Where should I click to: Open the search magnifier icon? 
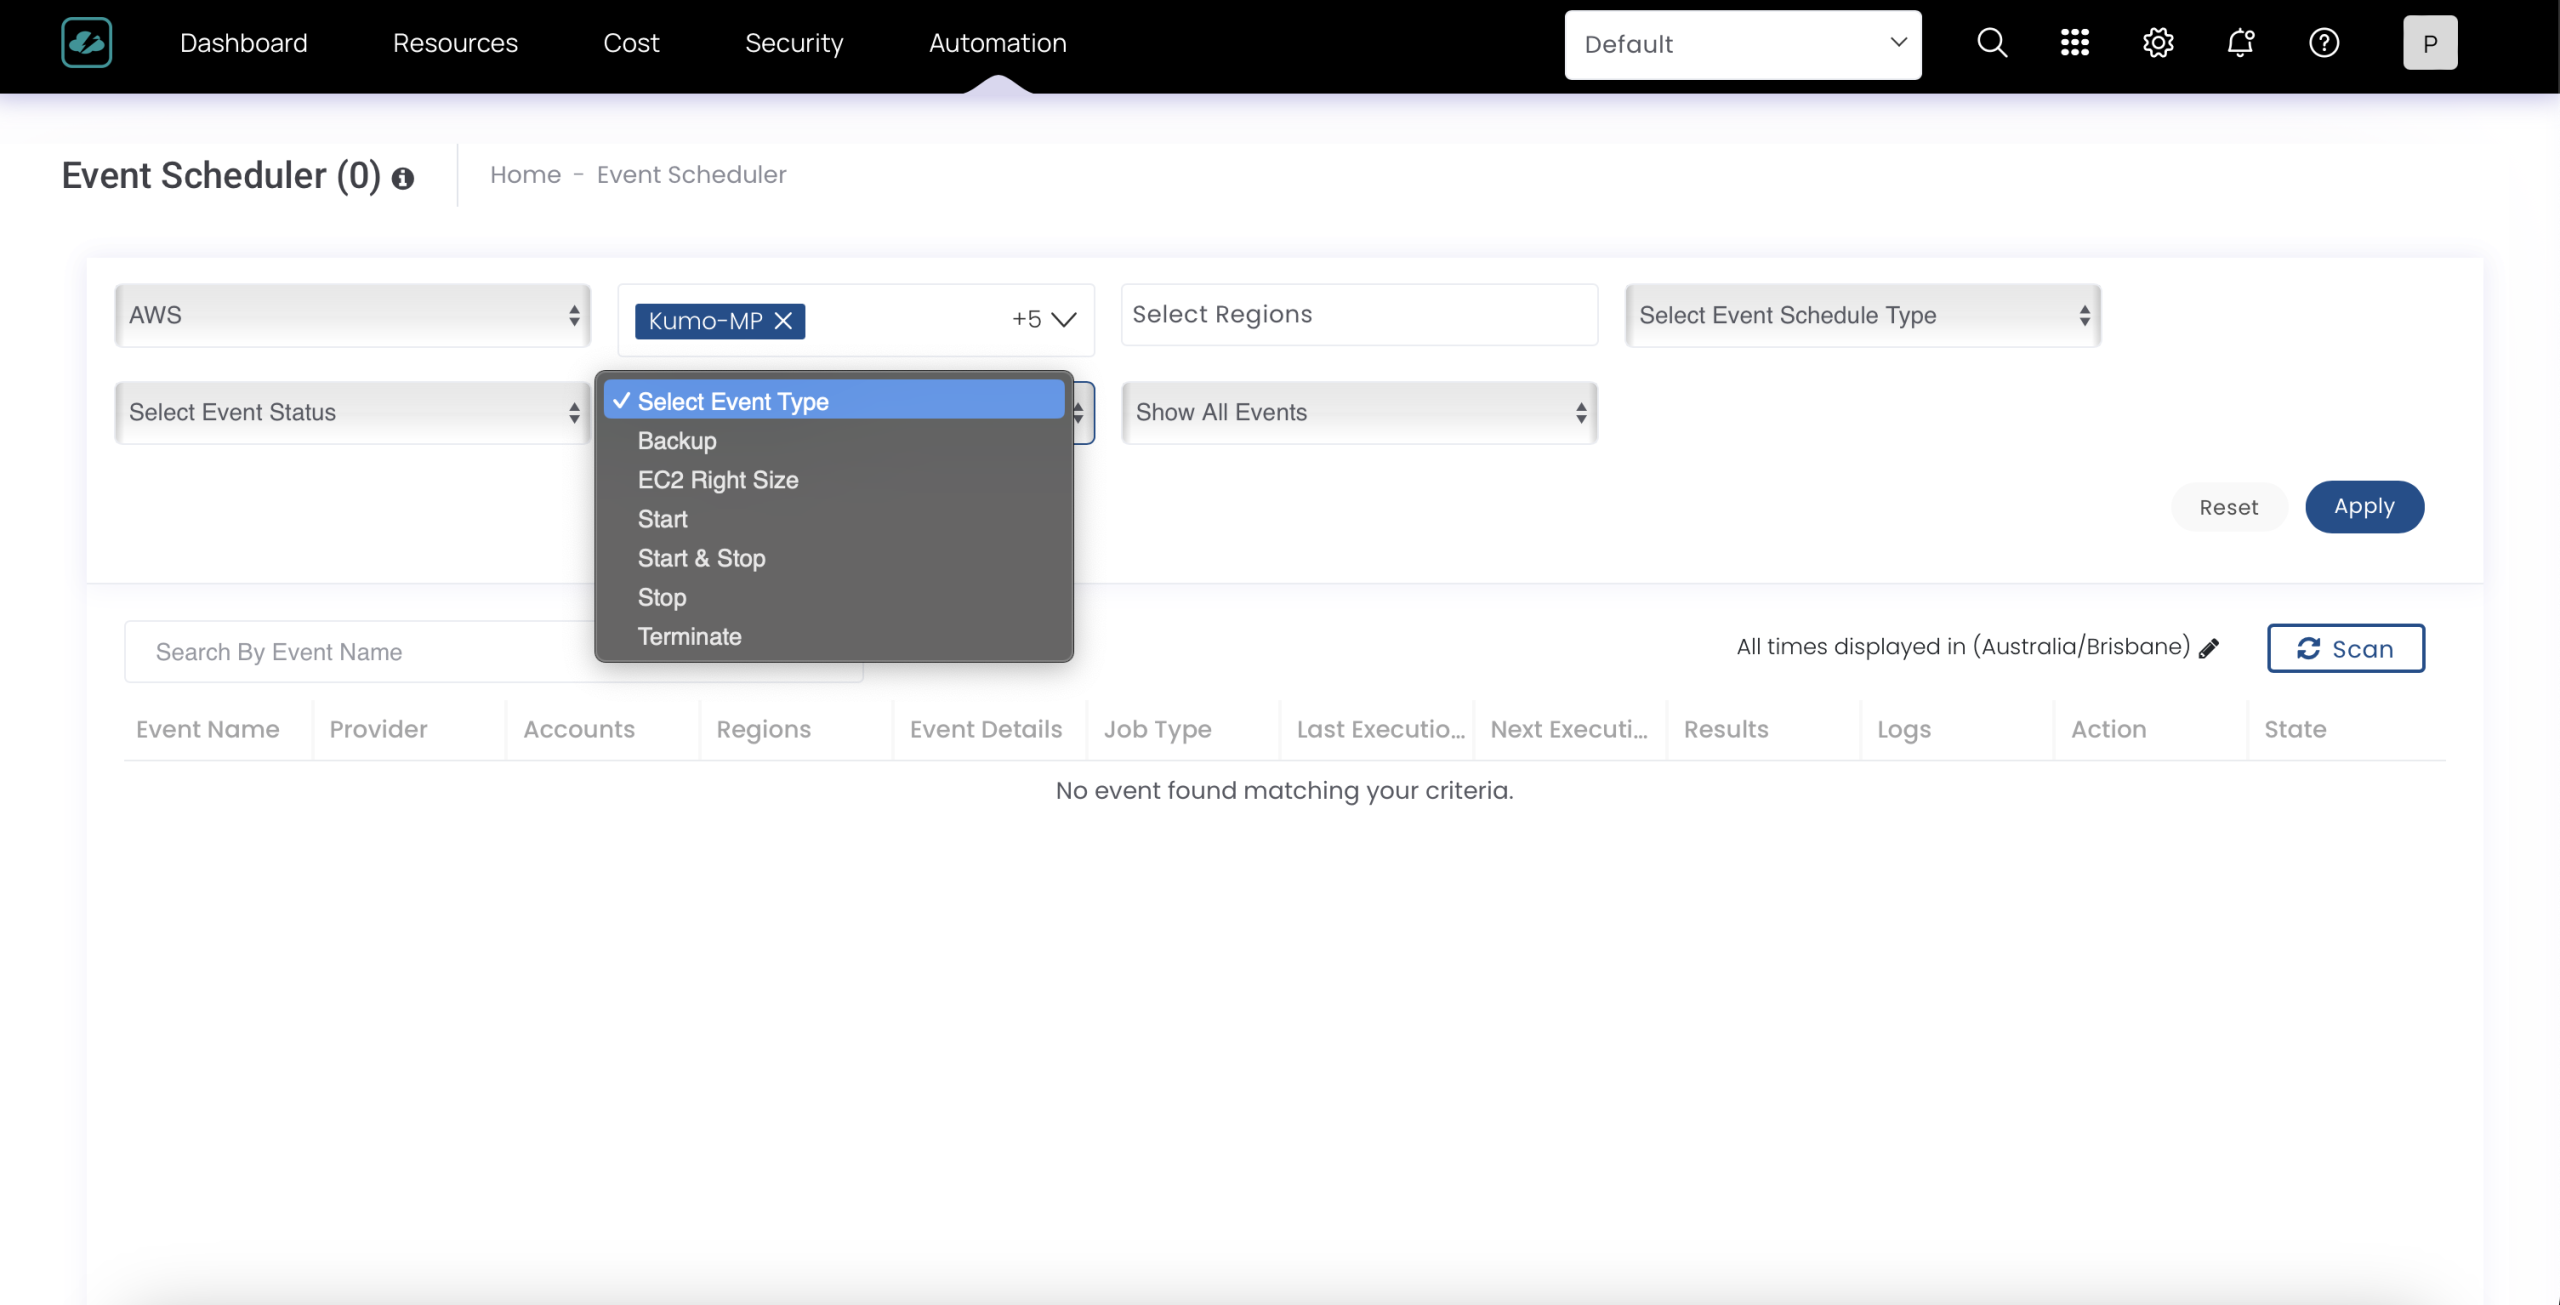[x=1991, y=43]
